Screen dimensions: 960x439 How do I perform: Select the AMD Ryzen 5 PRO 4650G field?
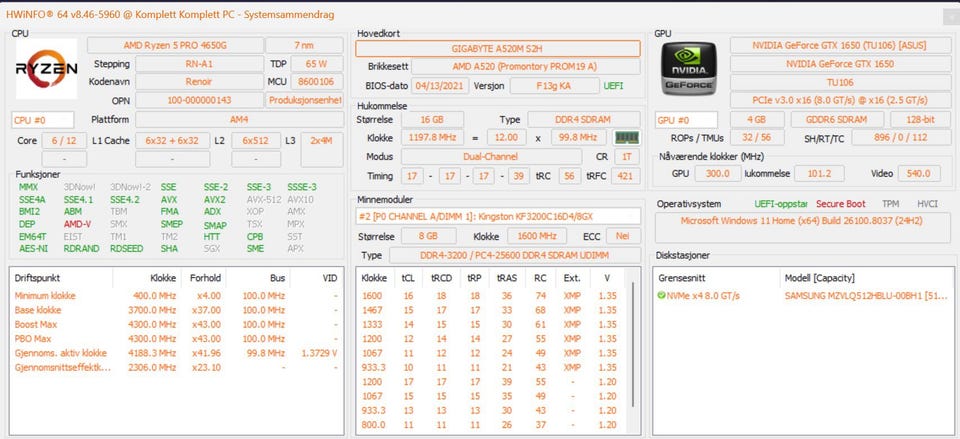175,45
